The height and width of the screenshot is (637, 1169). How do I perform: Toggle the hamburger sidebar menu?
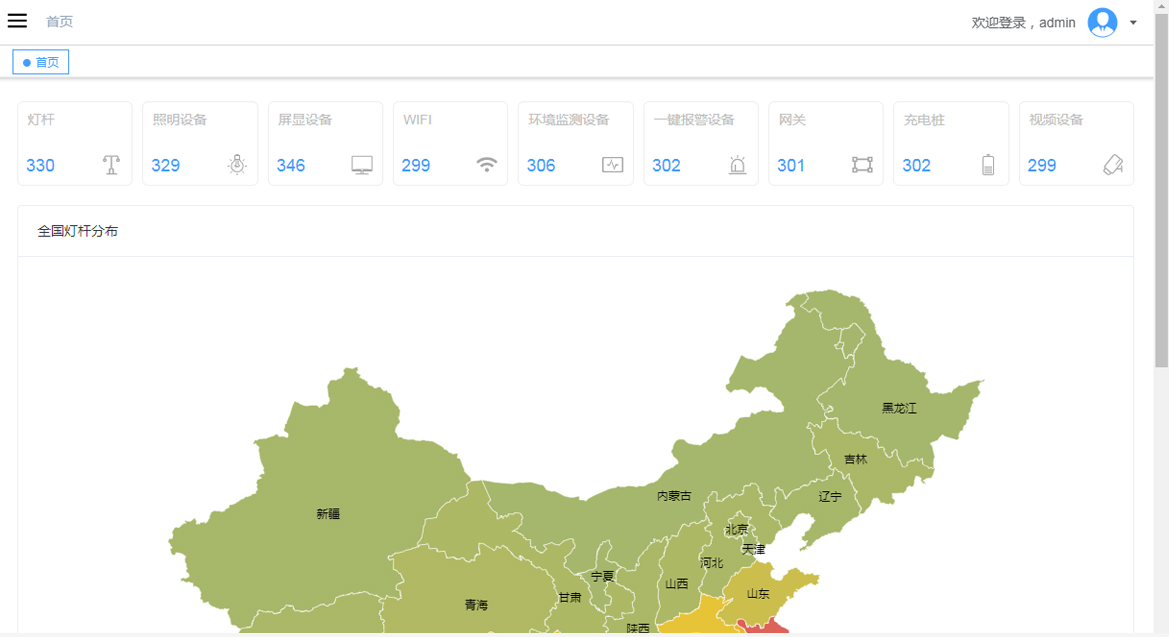[x=17, y=21]
